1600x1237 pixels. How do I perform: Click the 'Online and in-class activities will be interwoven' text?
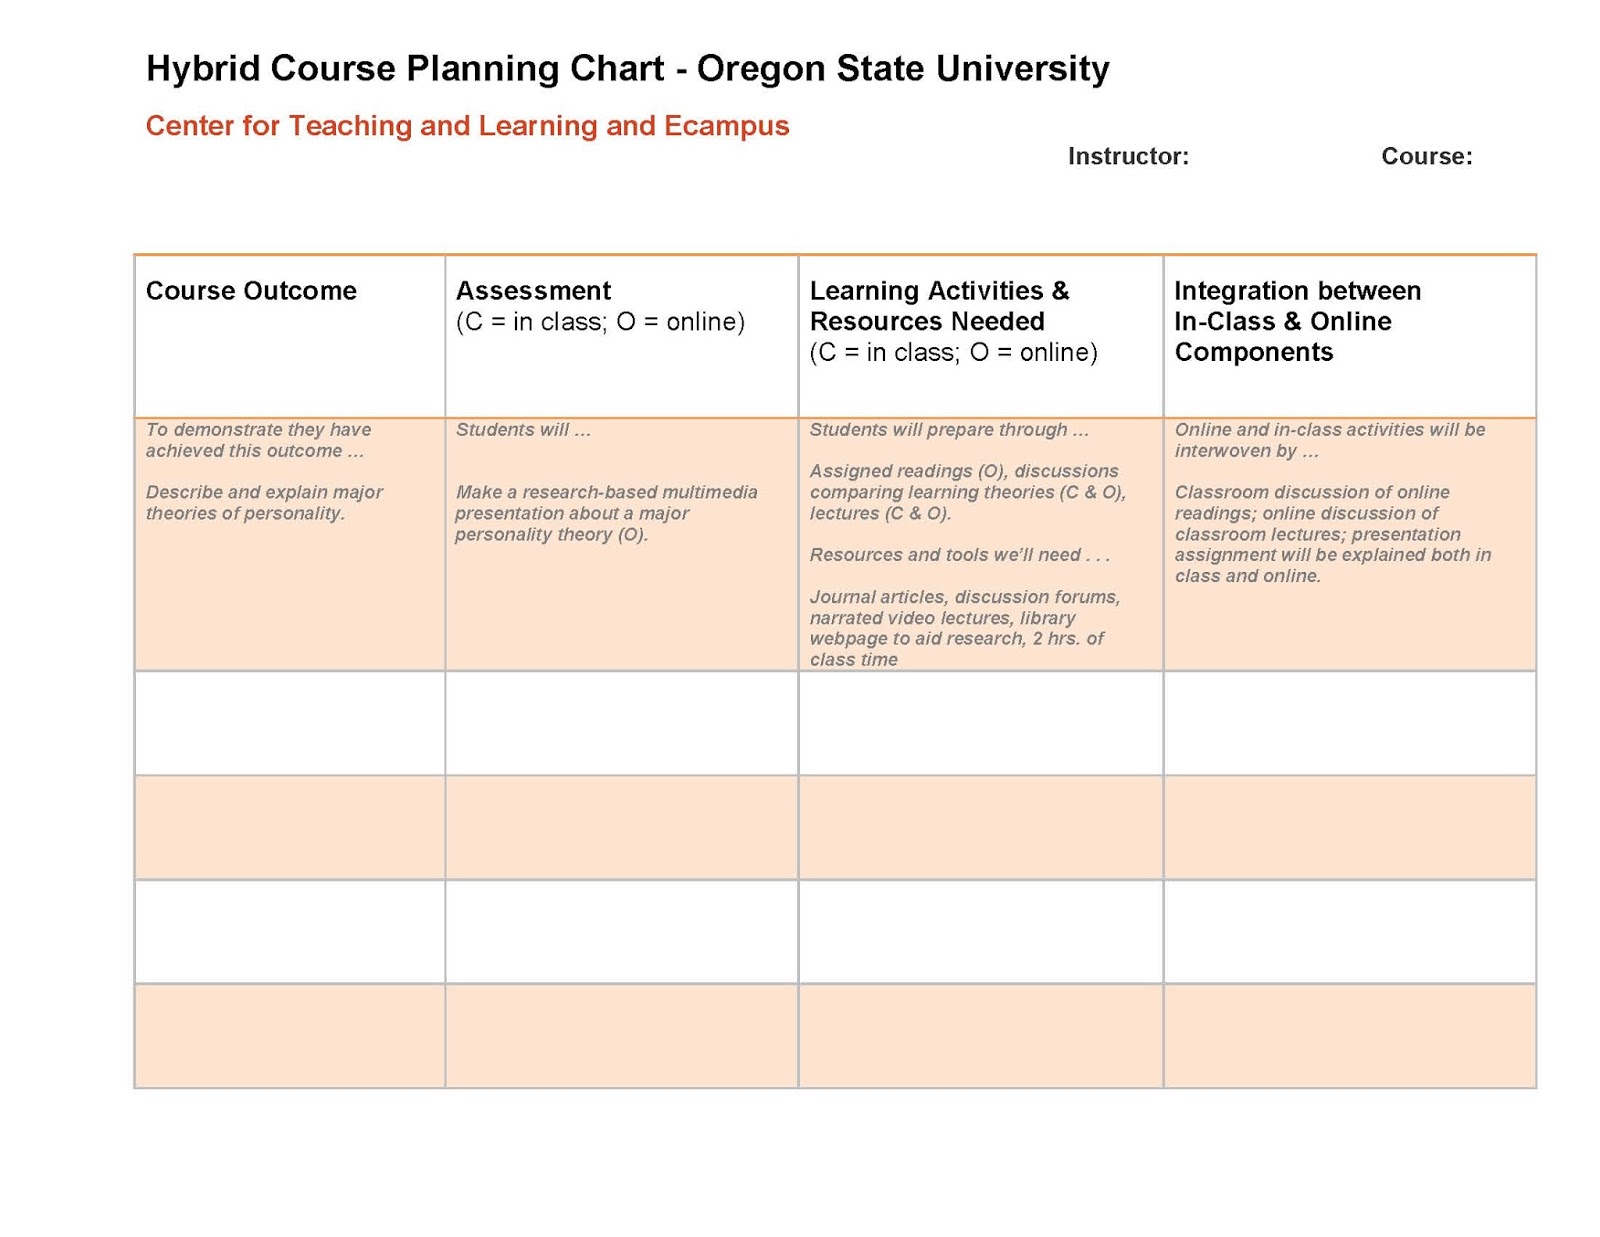[1329, 440]
